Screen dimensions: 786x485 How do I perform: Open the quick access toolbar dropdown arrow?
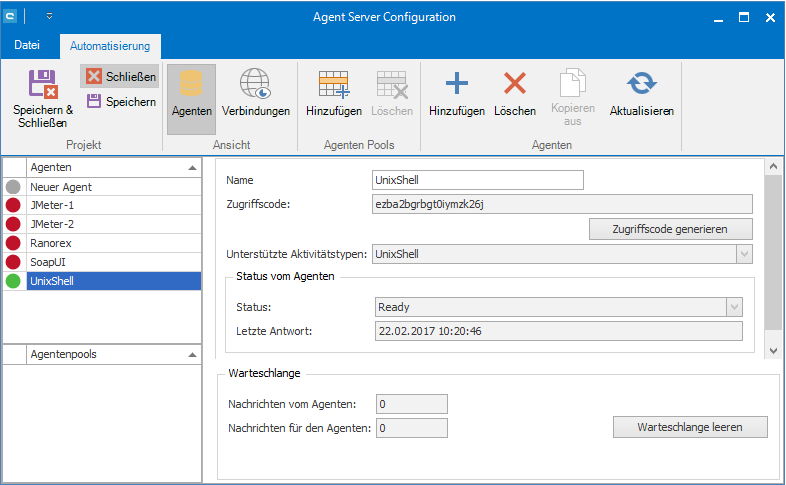(x=49, y=17)
